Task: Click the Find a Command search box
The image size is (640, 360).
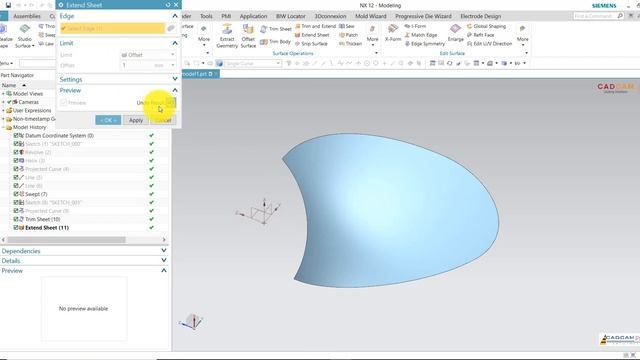Action: 594,16
